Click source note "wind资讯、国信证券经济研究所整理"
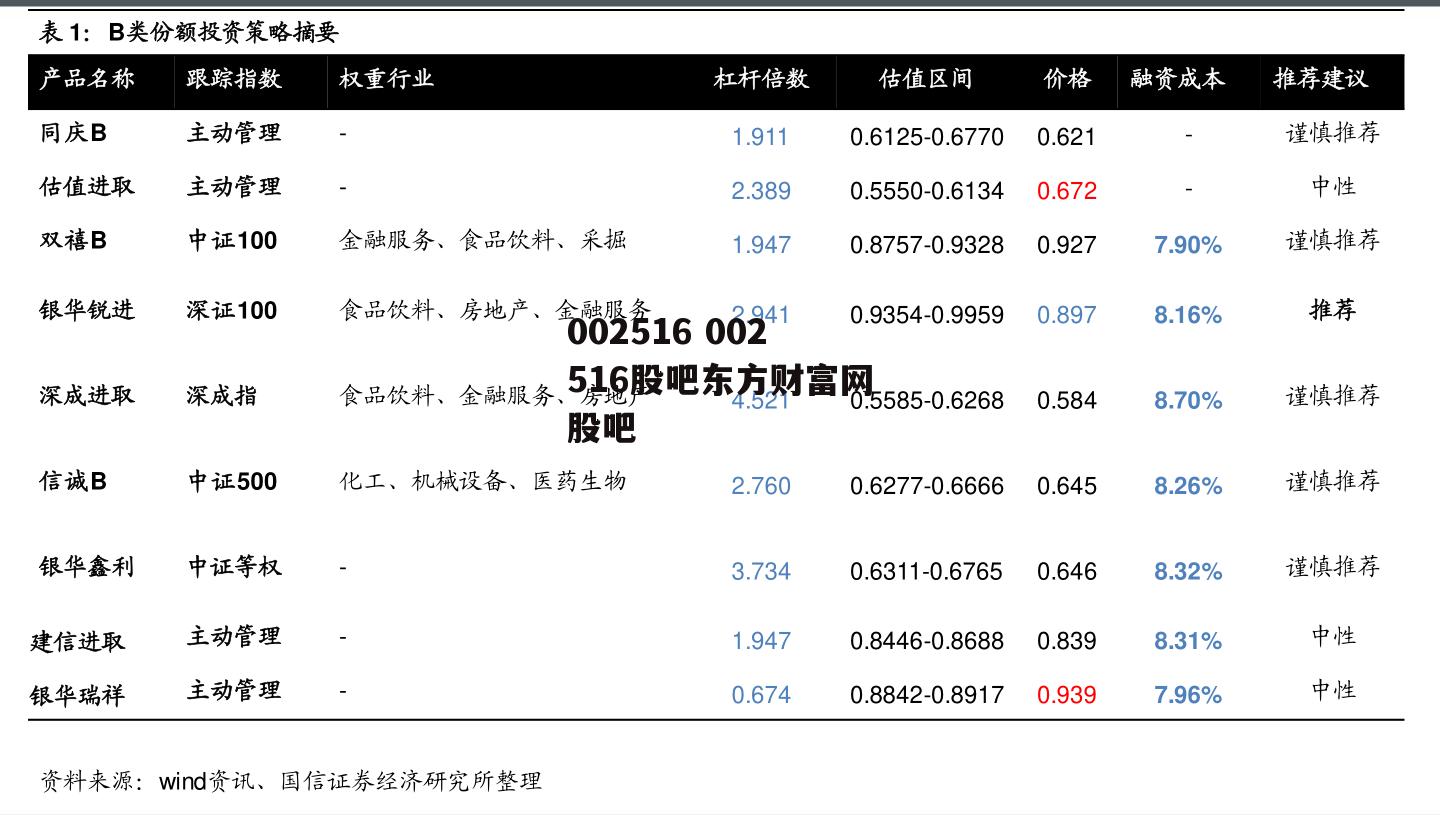Image resolution: width=1440 pixels, height=815 pixels. 350,781
